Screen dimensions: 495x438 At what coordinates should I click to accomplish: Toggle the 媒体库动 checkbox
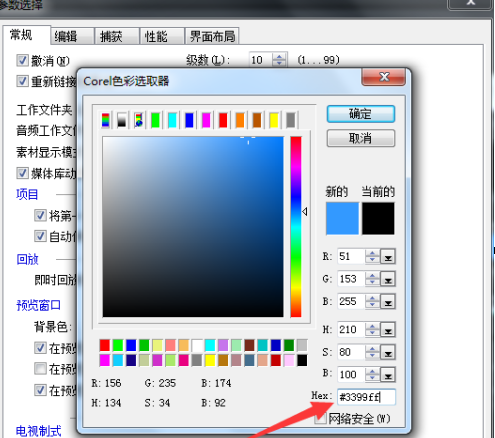click(x=22, y=173)
